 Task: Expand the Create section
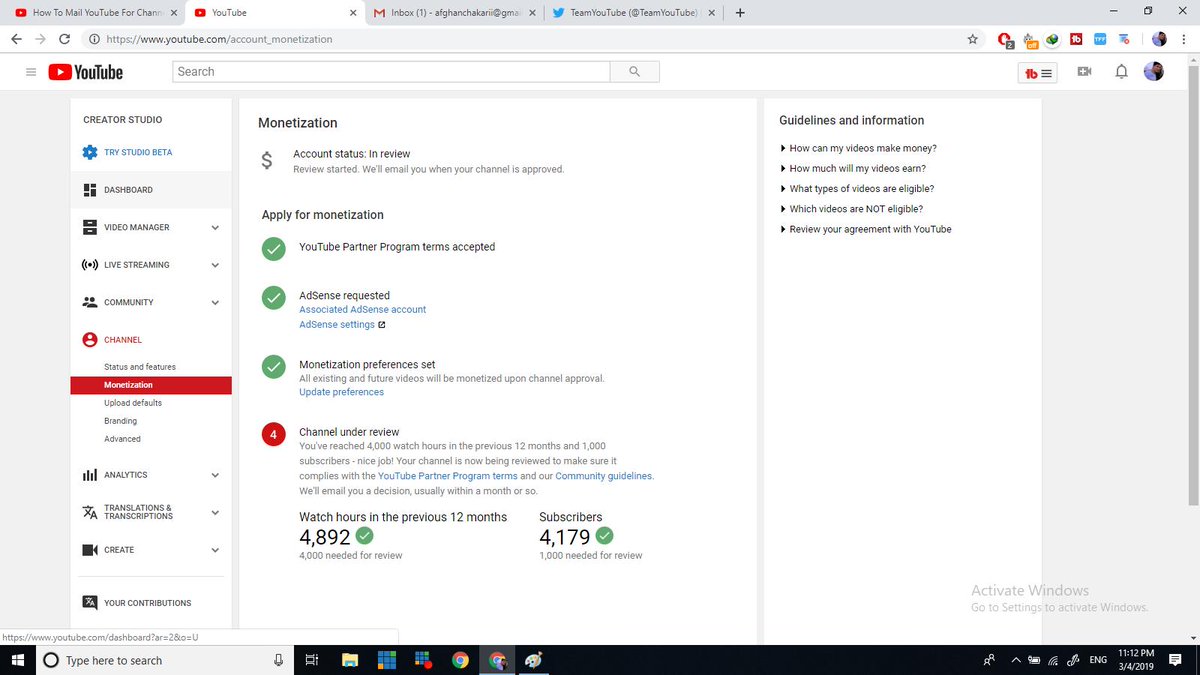pyautogui.click(x=215, y=550)
